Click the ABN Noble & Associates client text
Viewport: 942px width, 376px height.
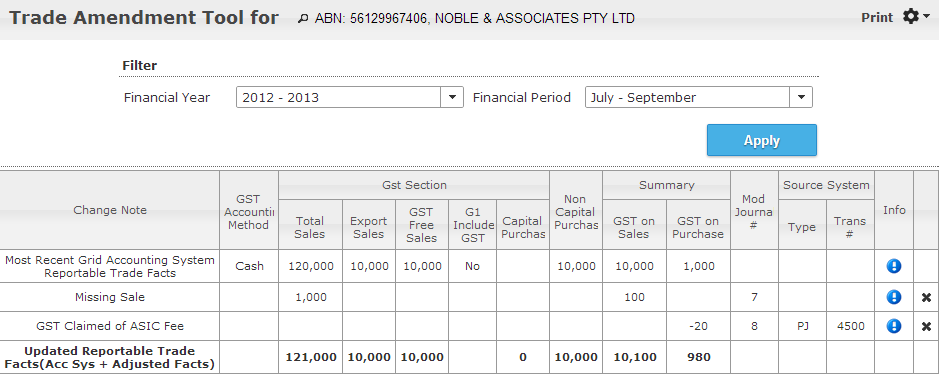tap(475, 19)
